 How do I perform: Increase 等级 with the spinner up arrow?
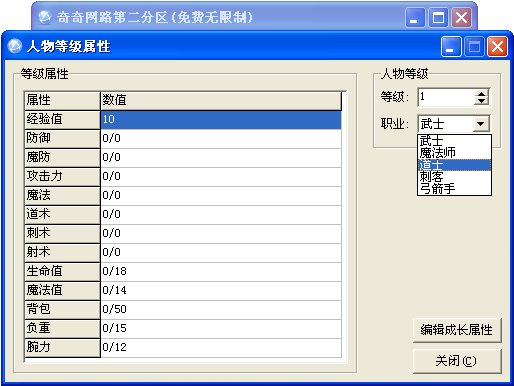click(x=481, y=93)
